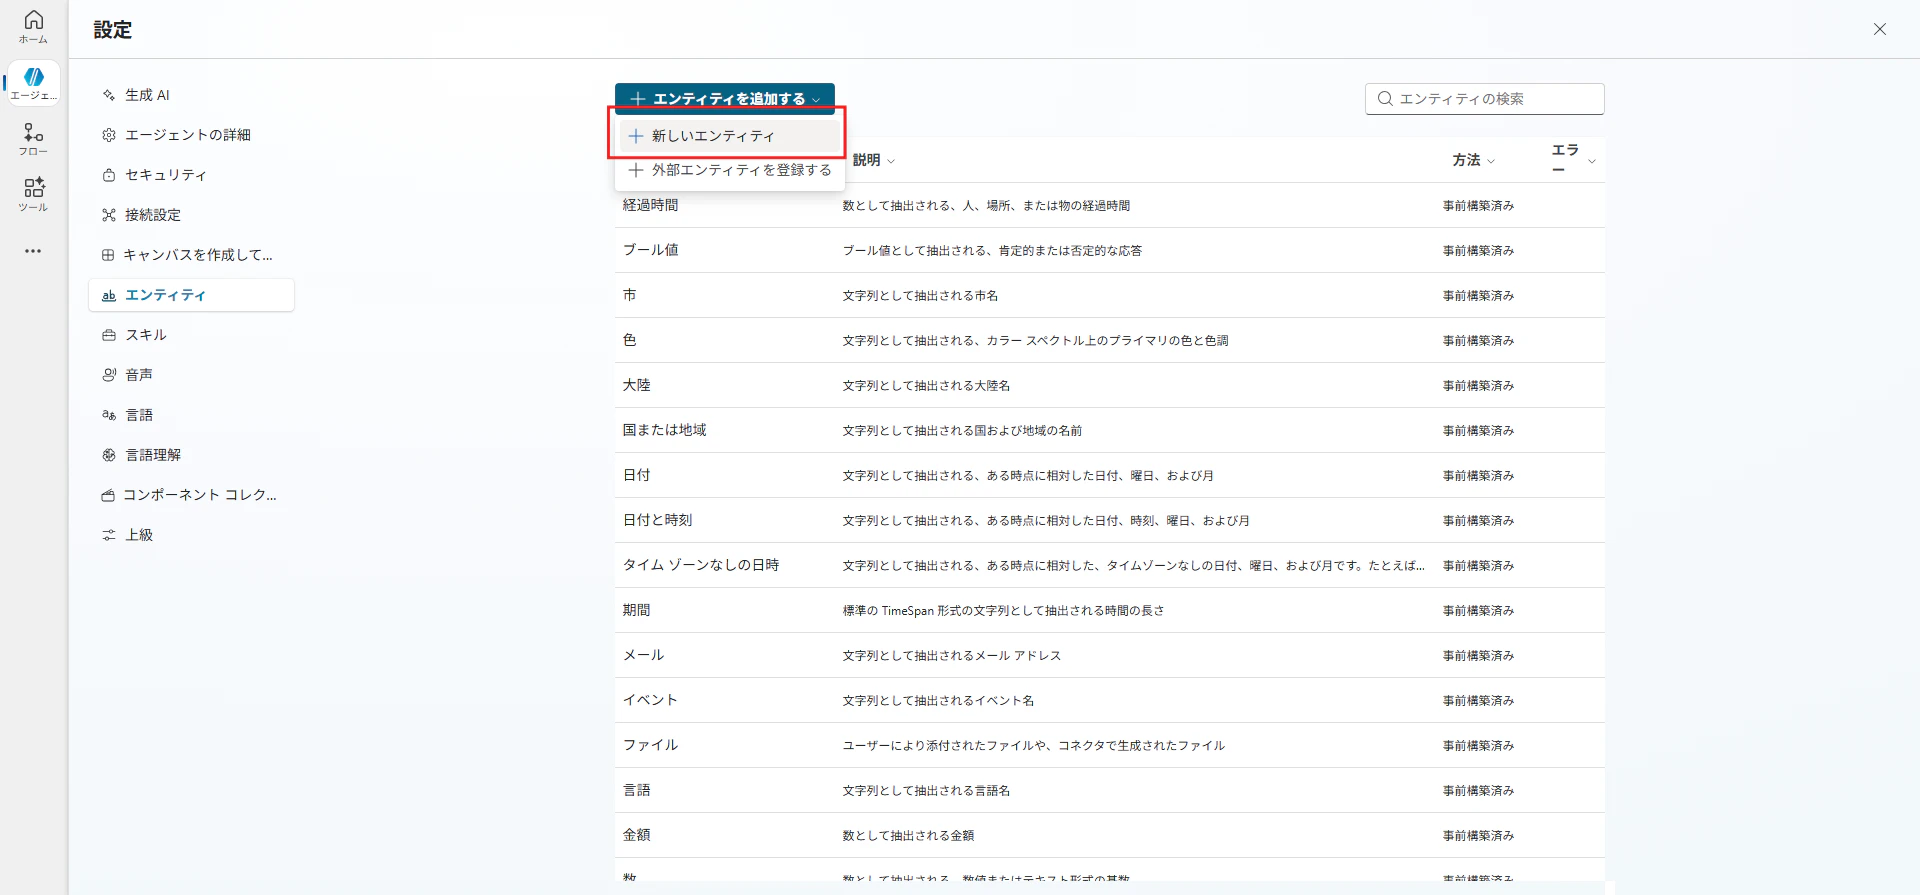Image resolution: width=1920 pixels, height=895 pixels.
Task: Open the ファイル entity row
Action: tap(1110, 745)
